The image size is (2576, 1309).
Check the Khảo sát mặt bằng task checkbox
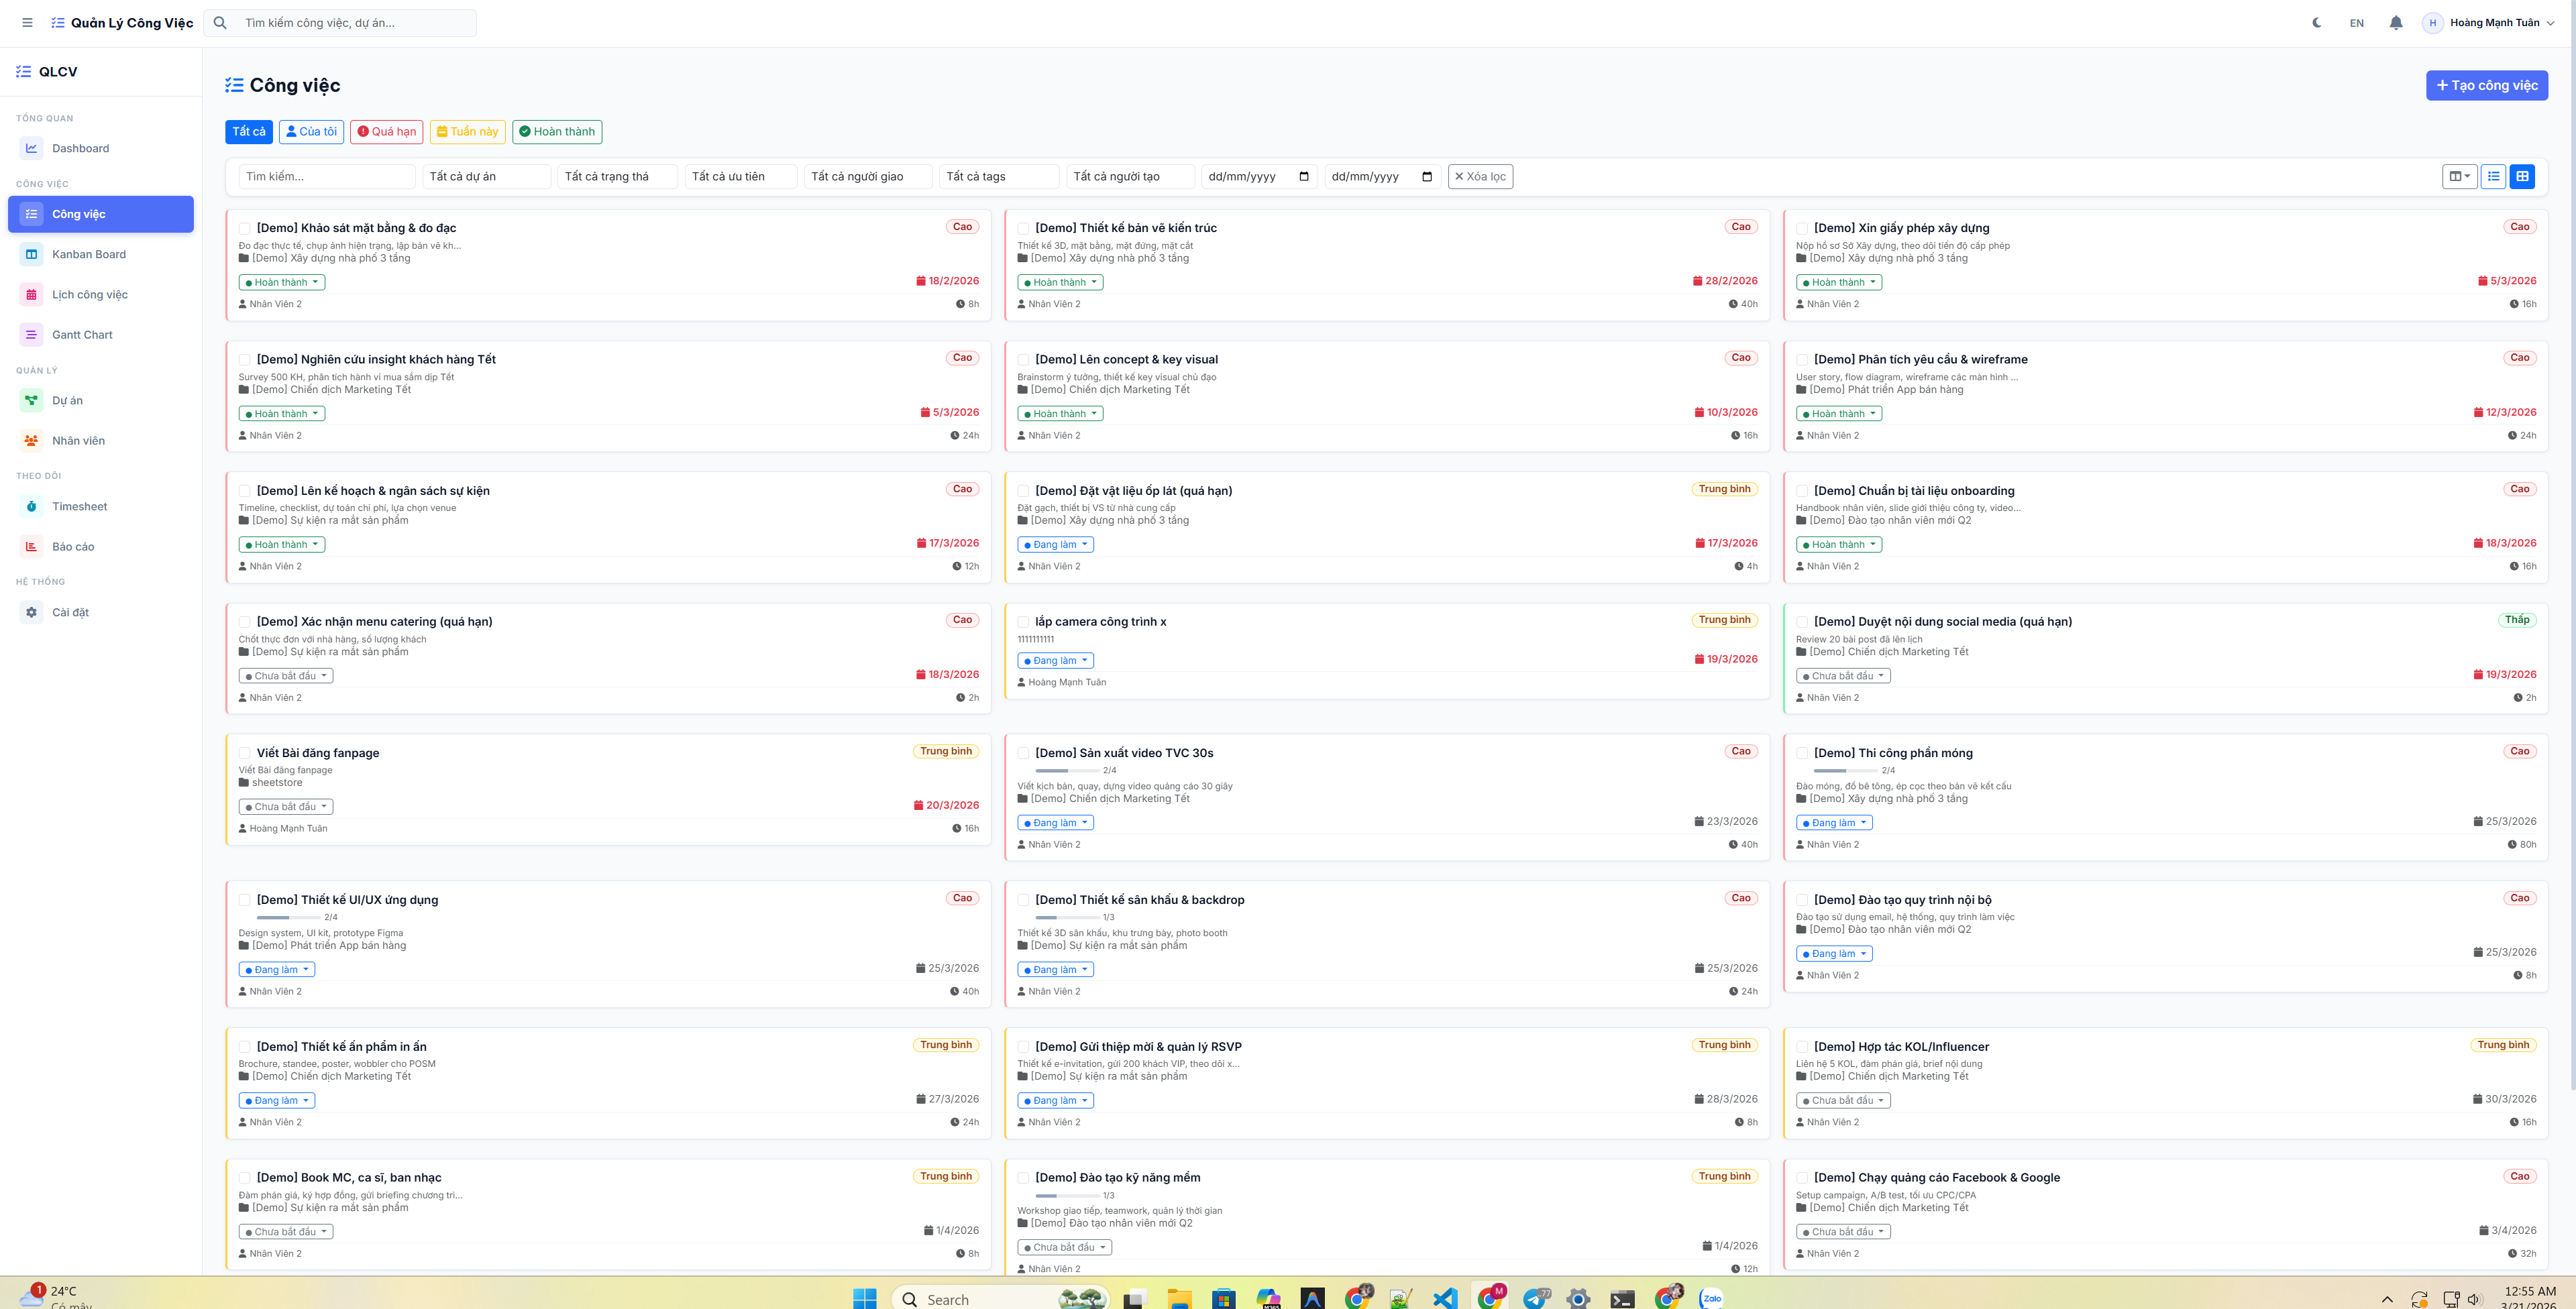point(245,229)
